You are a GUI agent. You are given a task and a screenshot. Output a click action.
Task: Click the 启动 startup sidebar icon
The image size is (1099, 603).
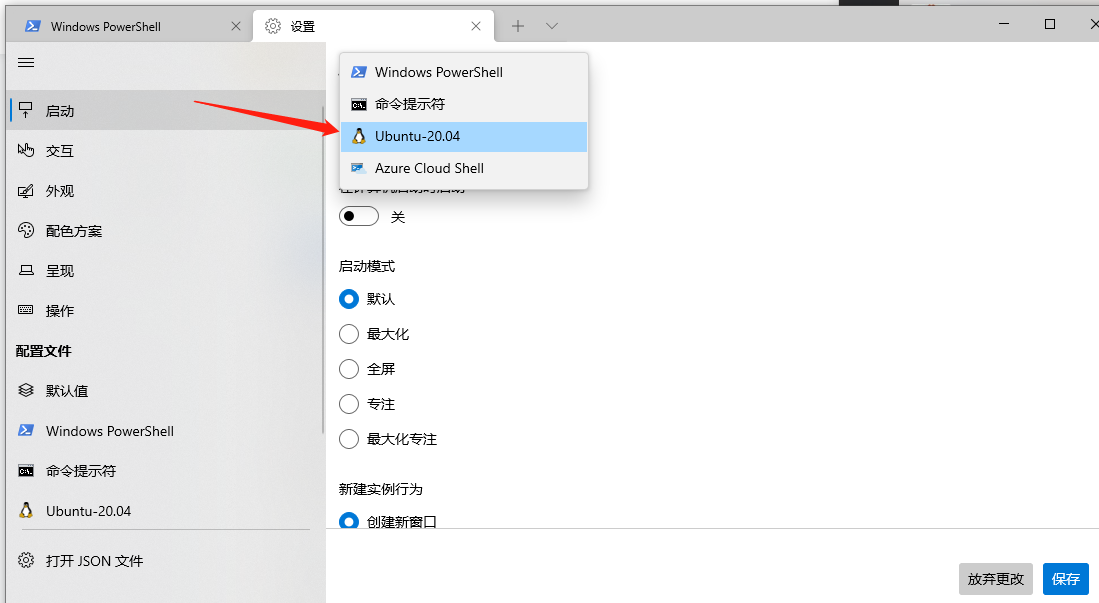coord(26,110)
